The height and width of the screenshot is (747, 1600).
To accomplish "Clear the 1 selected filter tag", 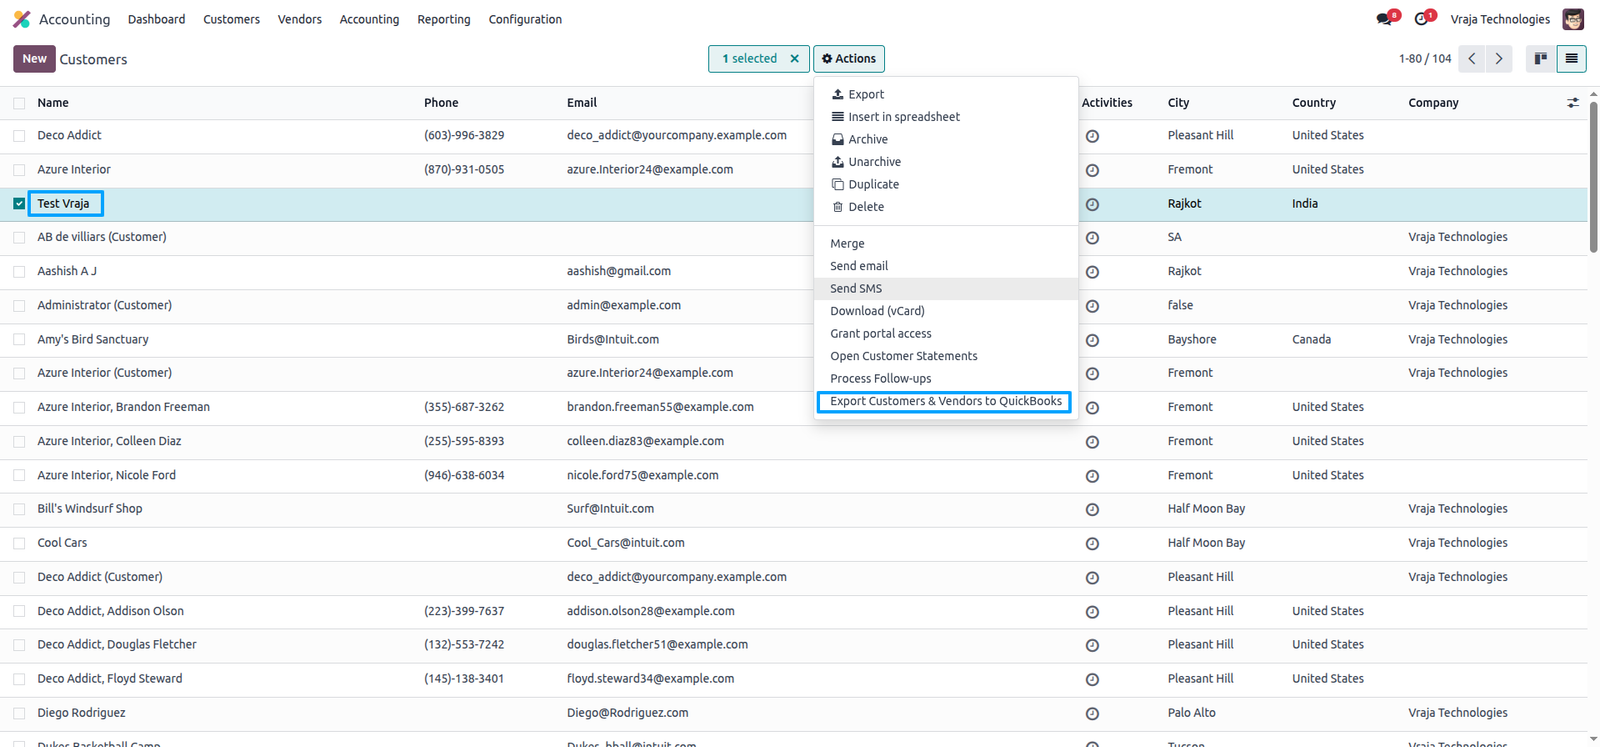I will pyautogui.click(x=794, y=59).
